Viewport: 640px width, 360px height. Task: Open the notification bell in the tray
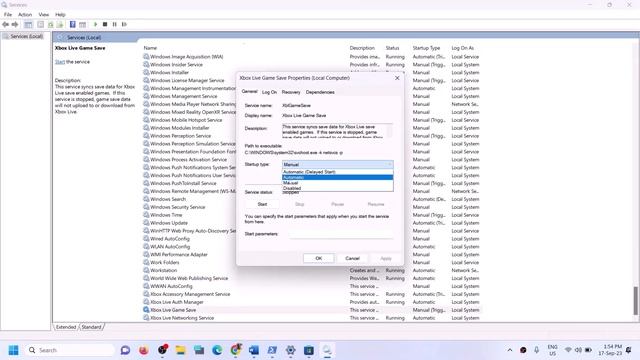629,350
